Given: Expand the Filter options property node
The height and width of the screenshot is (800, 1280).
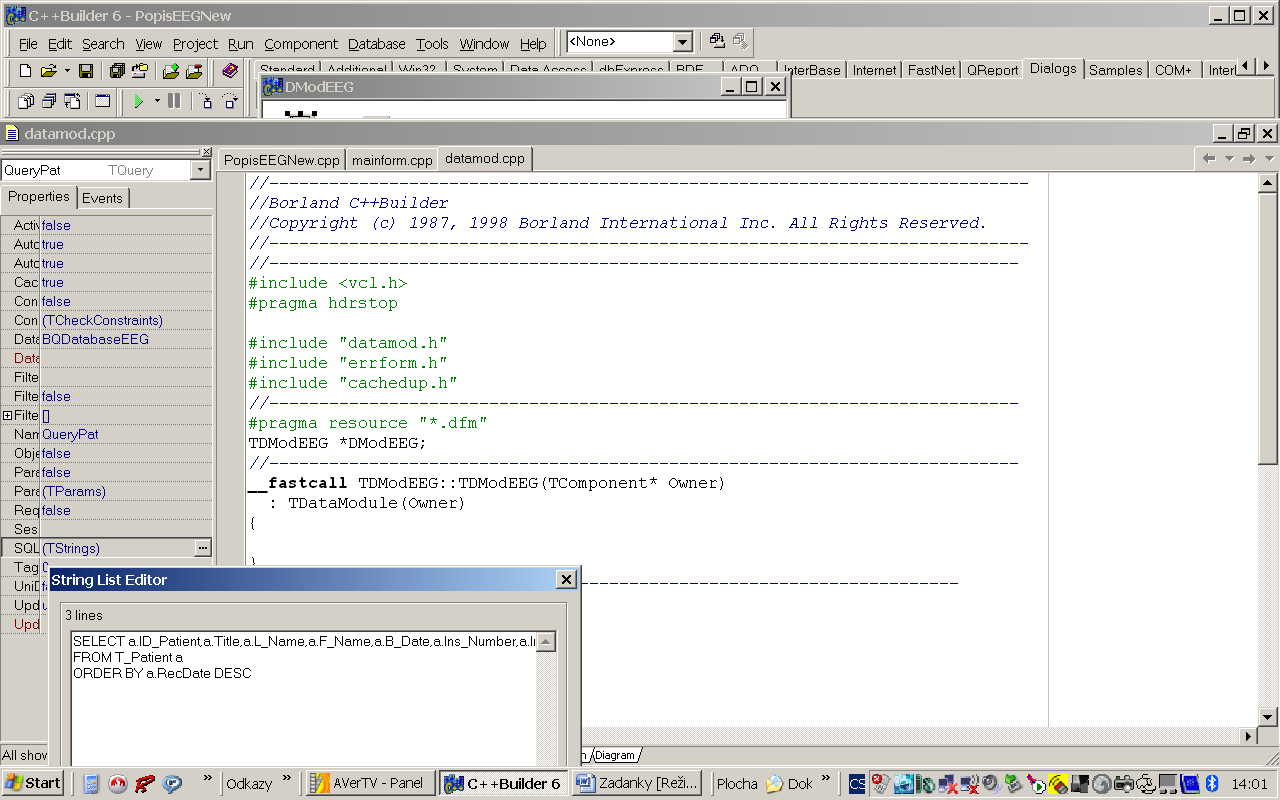Looking at the screenshot, I should click(x=8, y=415).
